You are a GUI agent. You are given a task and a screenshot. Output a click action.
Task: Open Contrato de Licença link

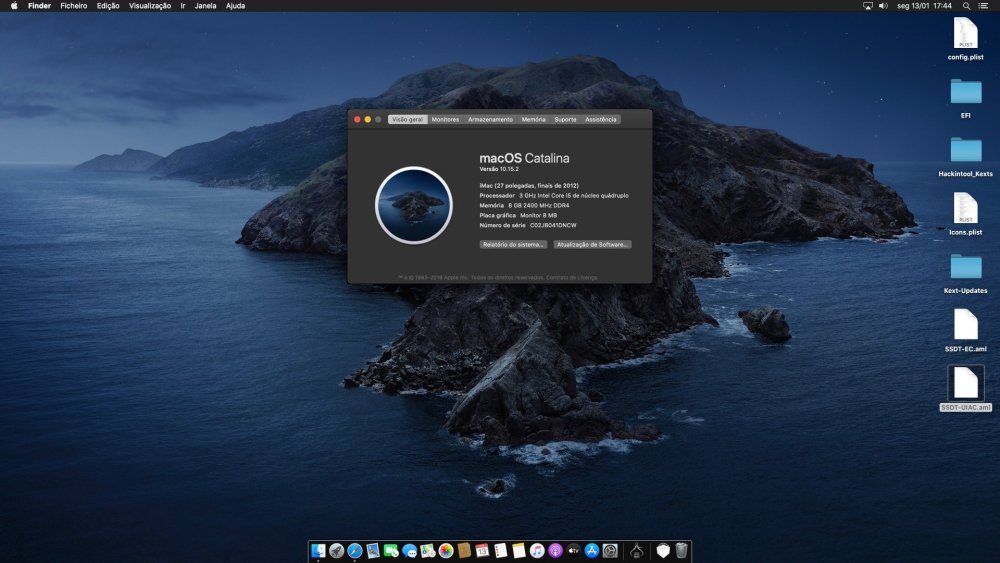coord(571,277)
